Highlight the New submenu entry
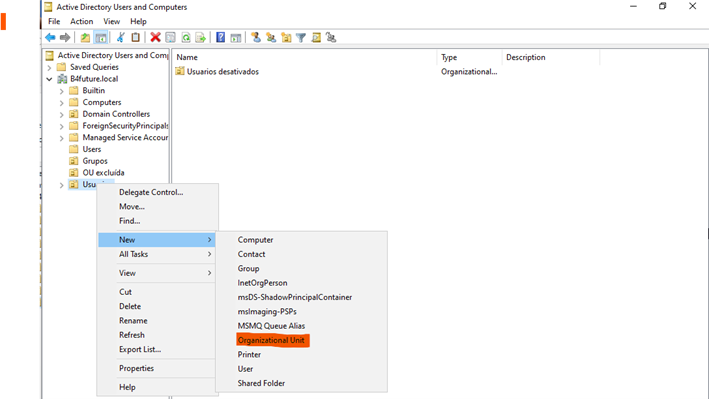This screenshot has width=709, height=399. (x=157, y=240)
